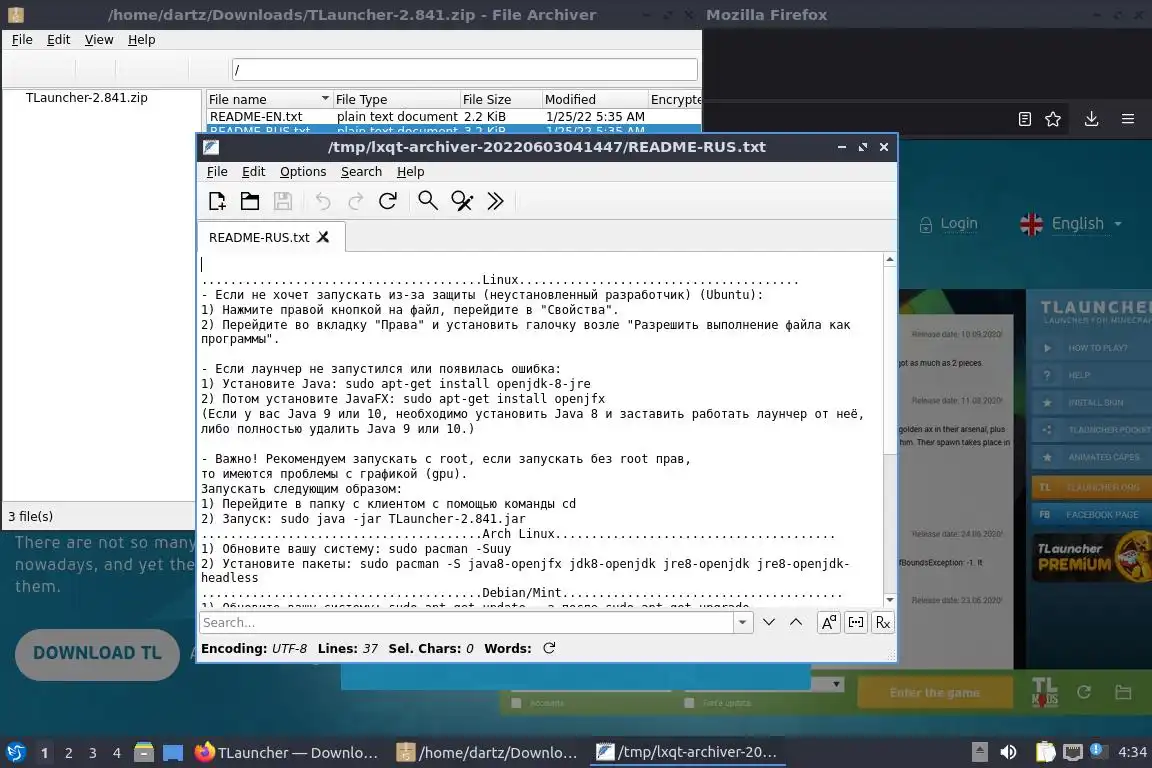Open the Edit menu in the text editor
Image resolution: width=1152 pixels, height=768 pixels.
(x=253, y=171)
